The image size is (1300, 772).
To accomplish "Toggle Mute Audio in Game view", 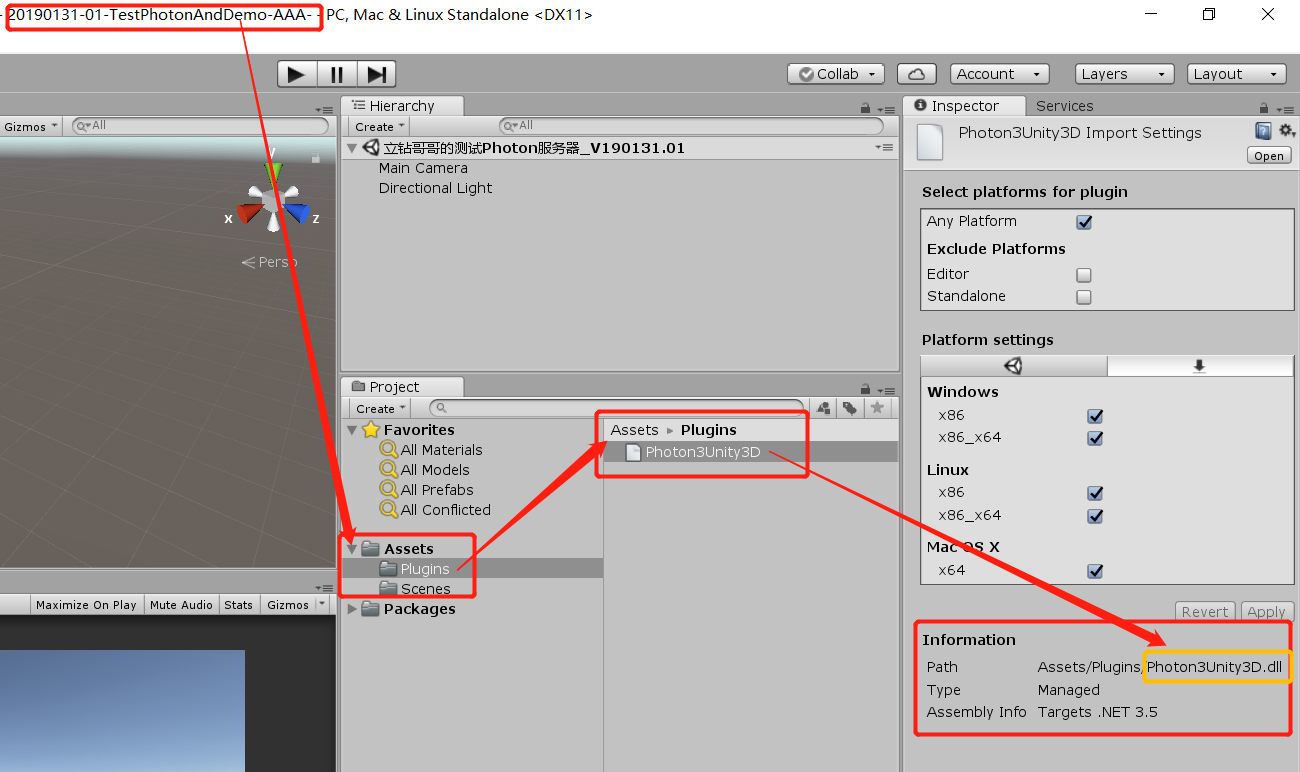I will pos(181,605).
